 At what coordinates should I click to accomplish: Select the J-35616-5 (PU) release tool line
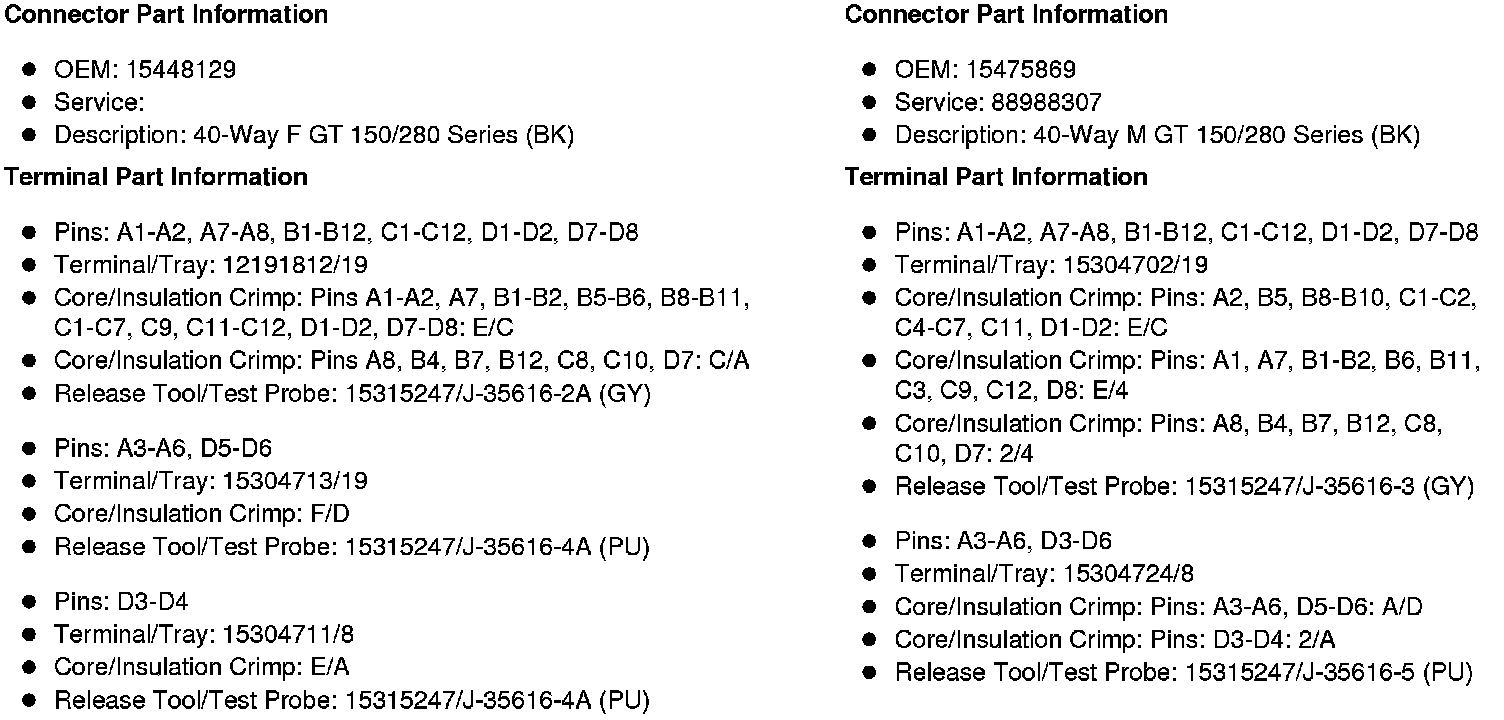(1183, 673)
